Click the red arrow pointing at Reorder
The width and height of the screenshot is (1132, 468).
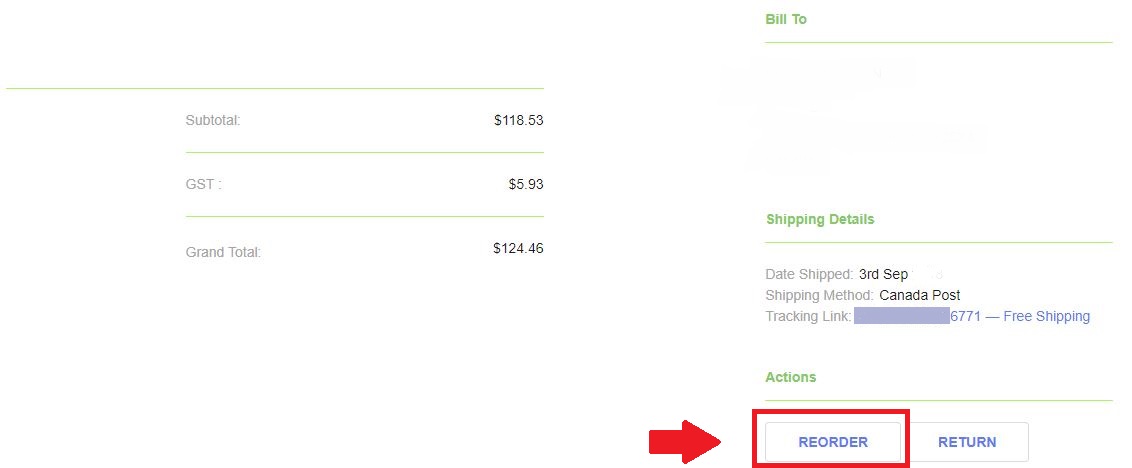point(685,441)
